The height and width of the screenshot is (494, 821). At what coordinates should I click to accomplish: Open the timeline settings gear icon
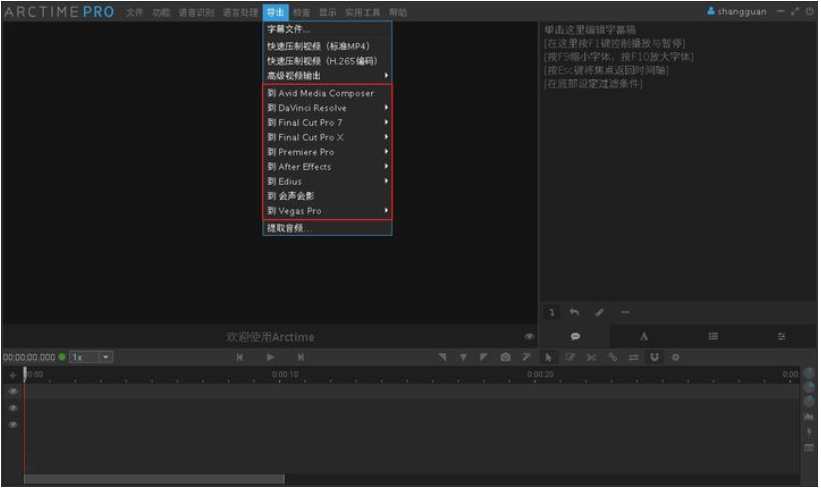pyautogui.click(x=675, y=357)
